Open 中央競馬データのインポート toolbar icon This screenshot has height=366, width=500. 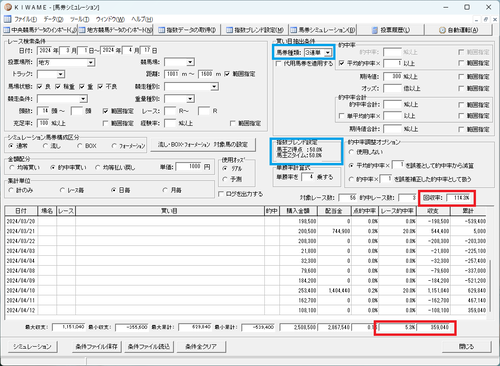tap(7, 30)
